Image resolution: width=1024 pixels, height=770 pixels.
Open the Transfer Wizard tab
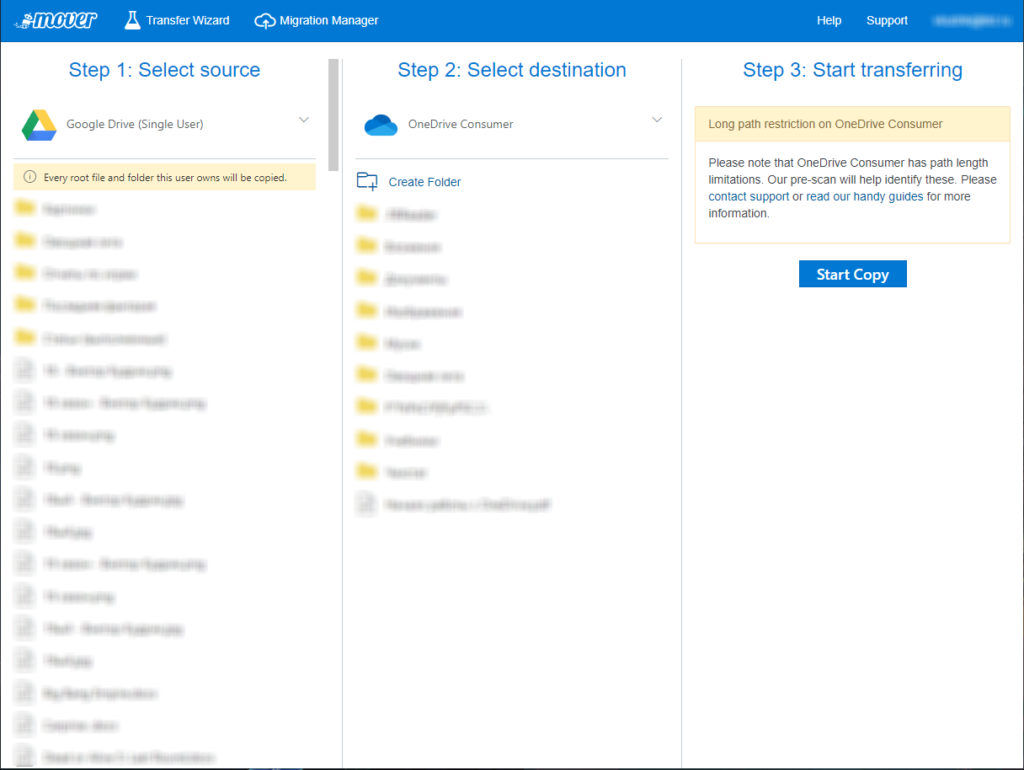187,20
